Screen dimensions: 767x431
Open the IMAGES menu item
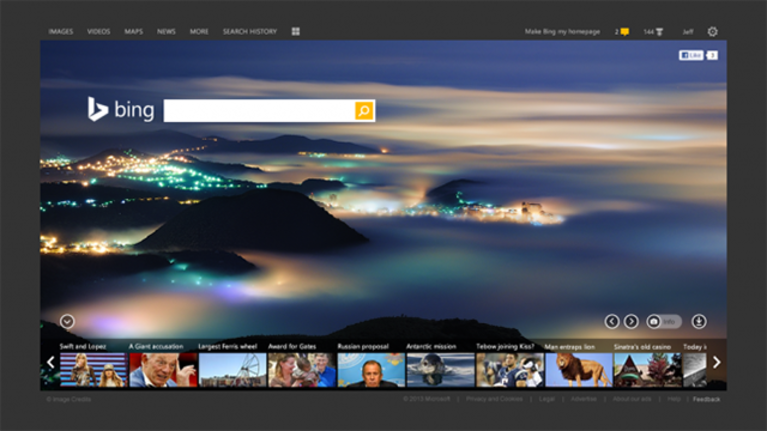pos(61,31)
